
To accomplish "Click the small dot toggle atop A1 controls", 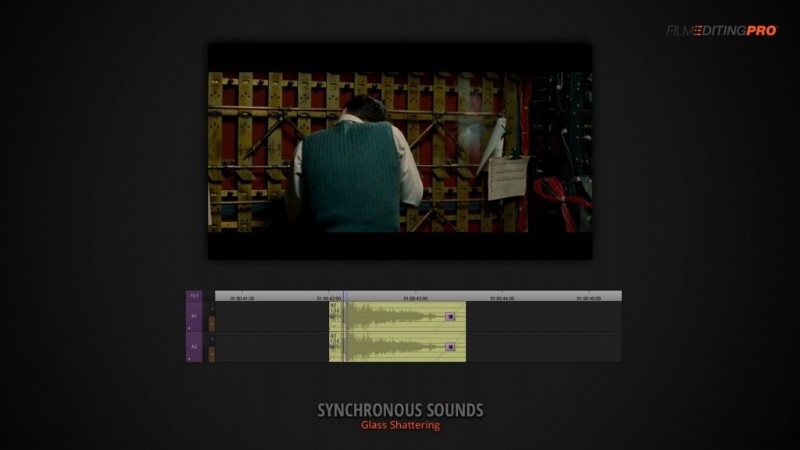I will (212, 309).
